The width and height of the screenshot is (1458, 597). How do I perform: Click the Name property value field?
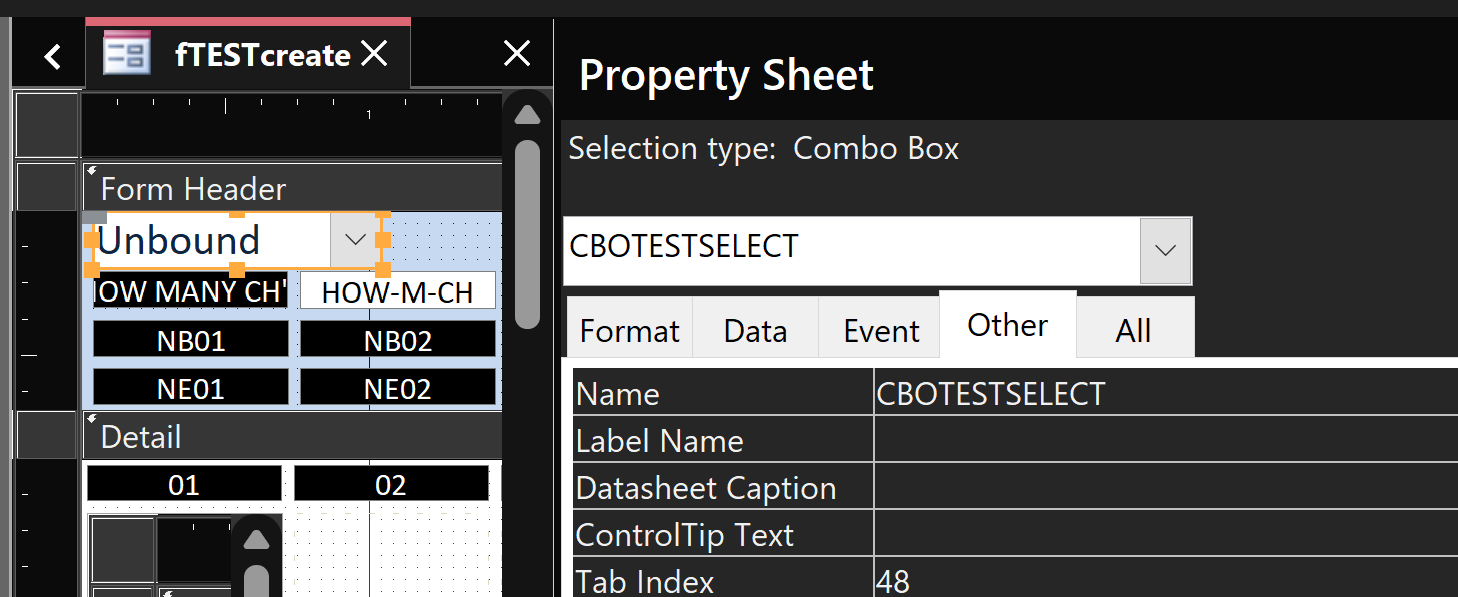pos(1160,394)
